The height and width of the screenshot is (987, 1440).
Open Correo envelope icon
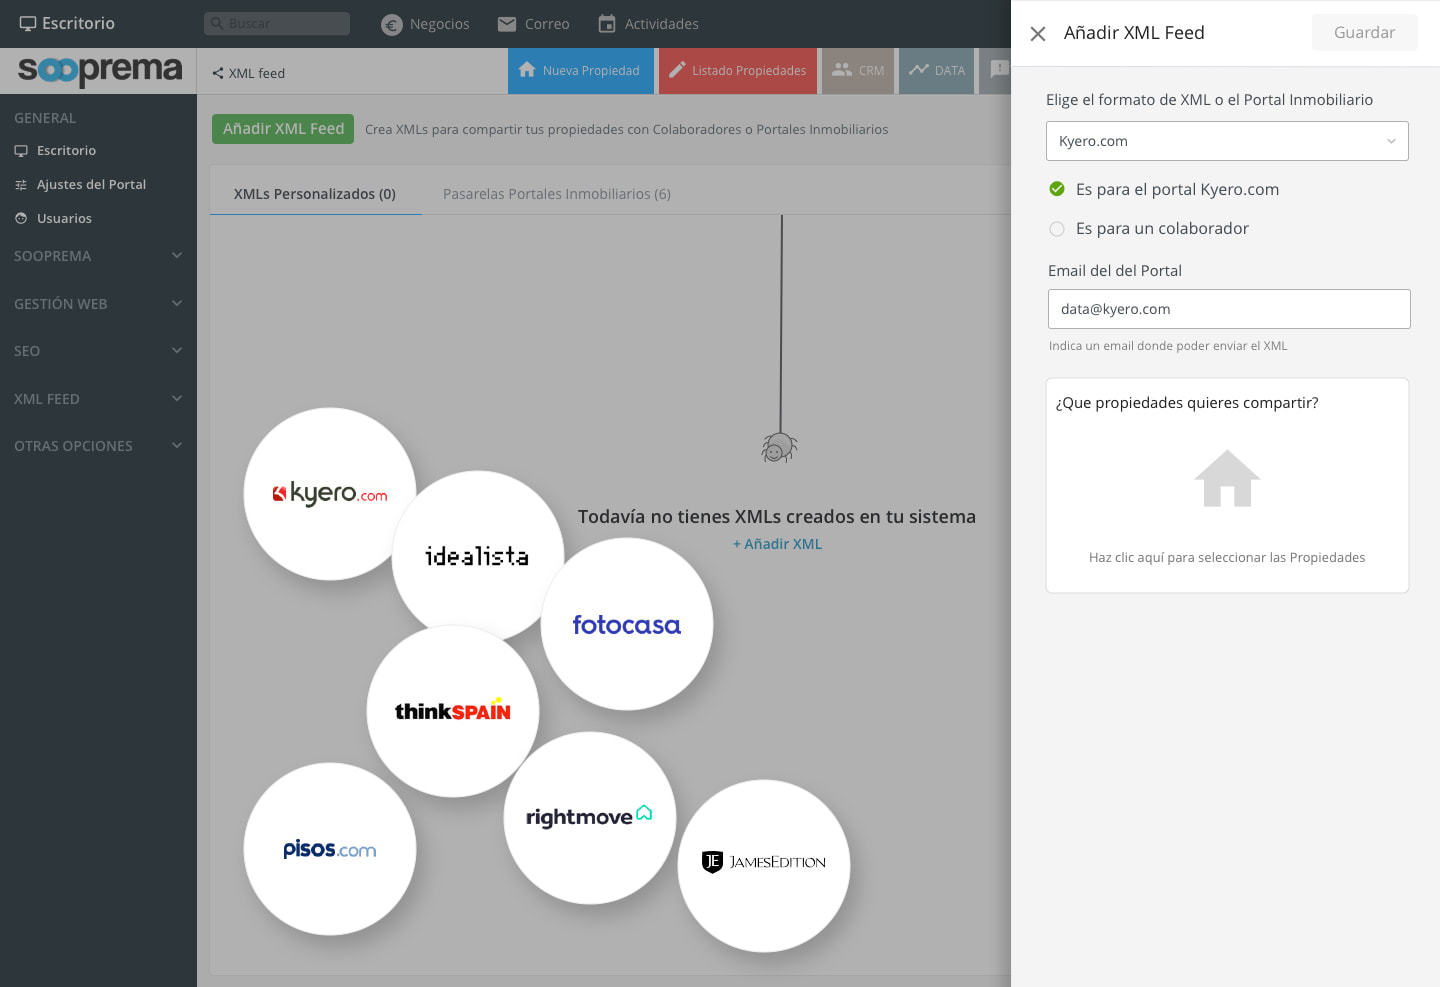click(507, 24)
